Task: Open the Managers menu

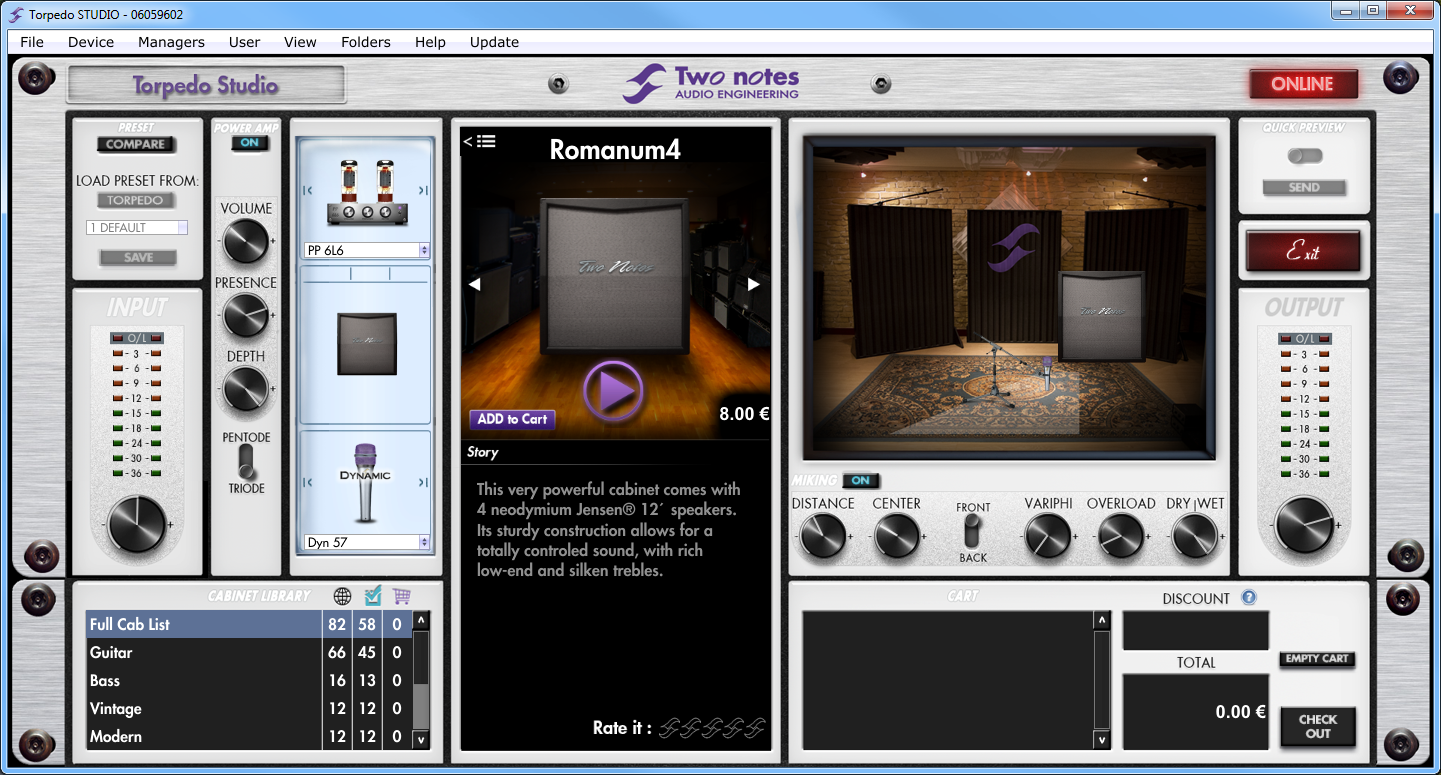Action: [171, 42]
